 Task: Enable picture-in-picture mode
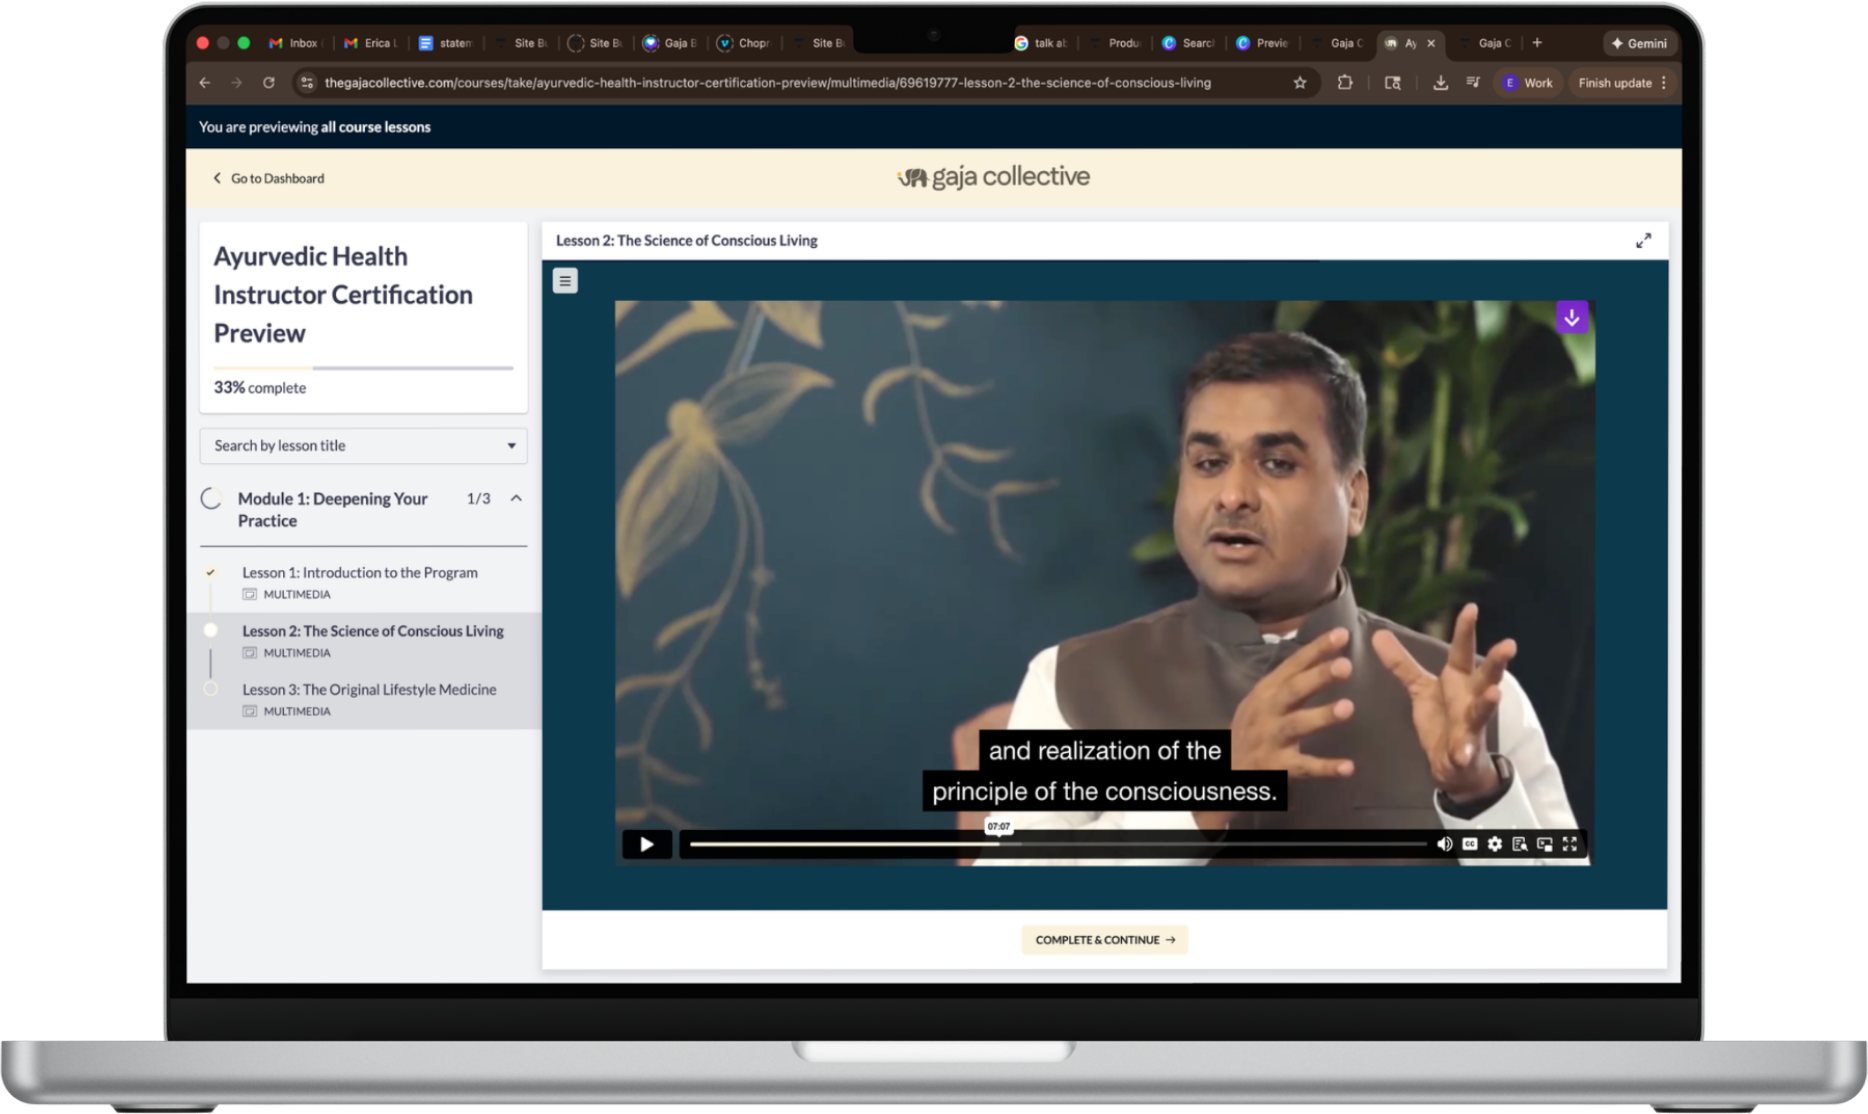point(1544,844)
